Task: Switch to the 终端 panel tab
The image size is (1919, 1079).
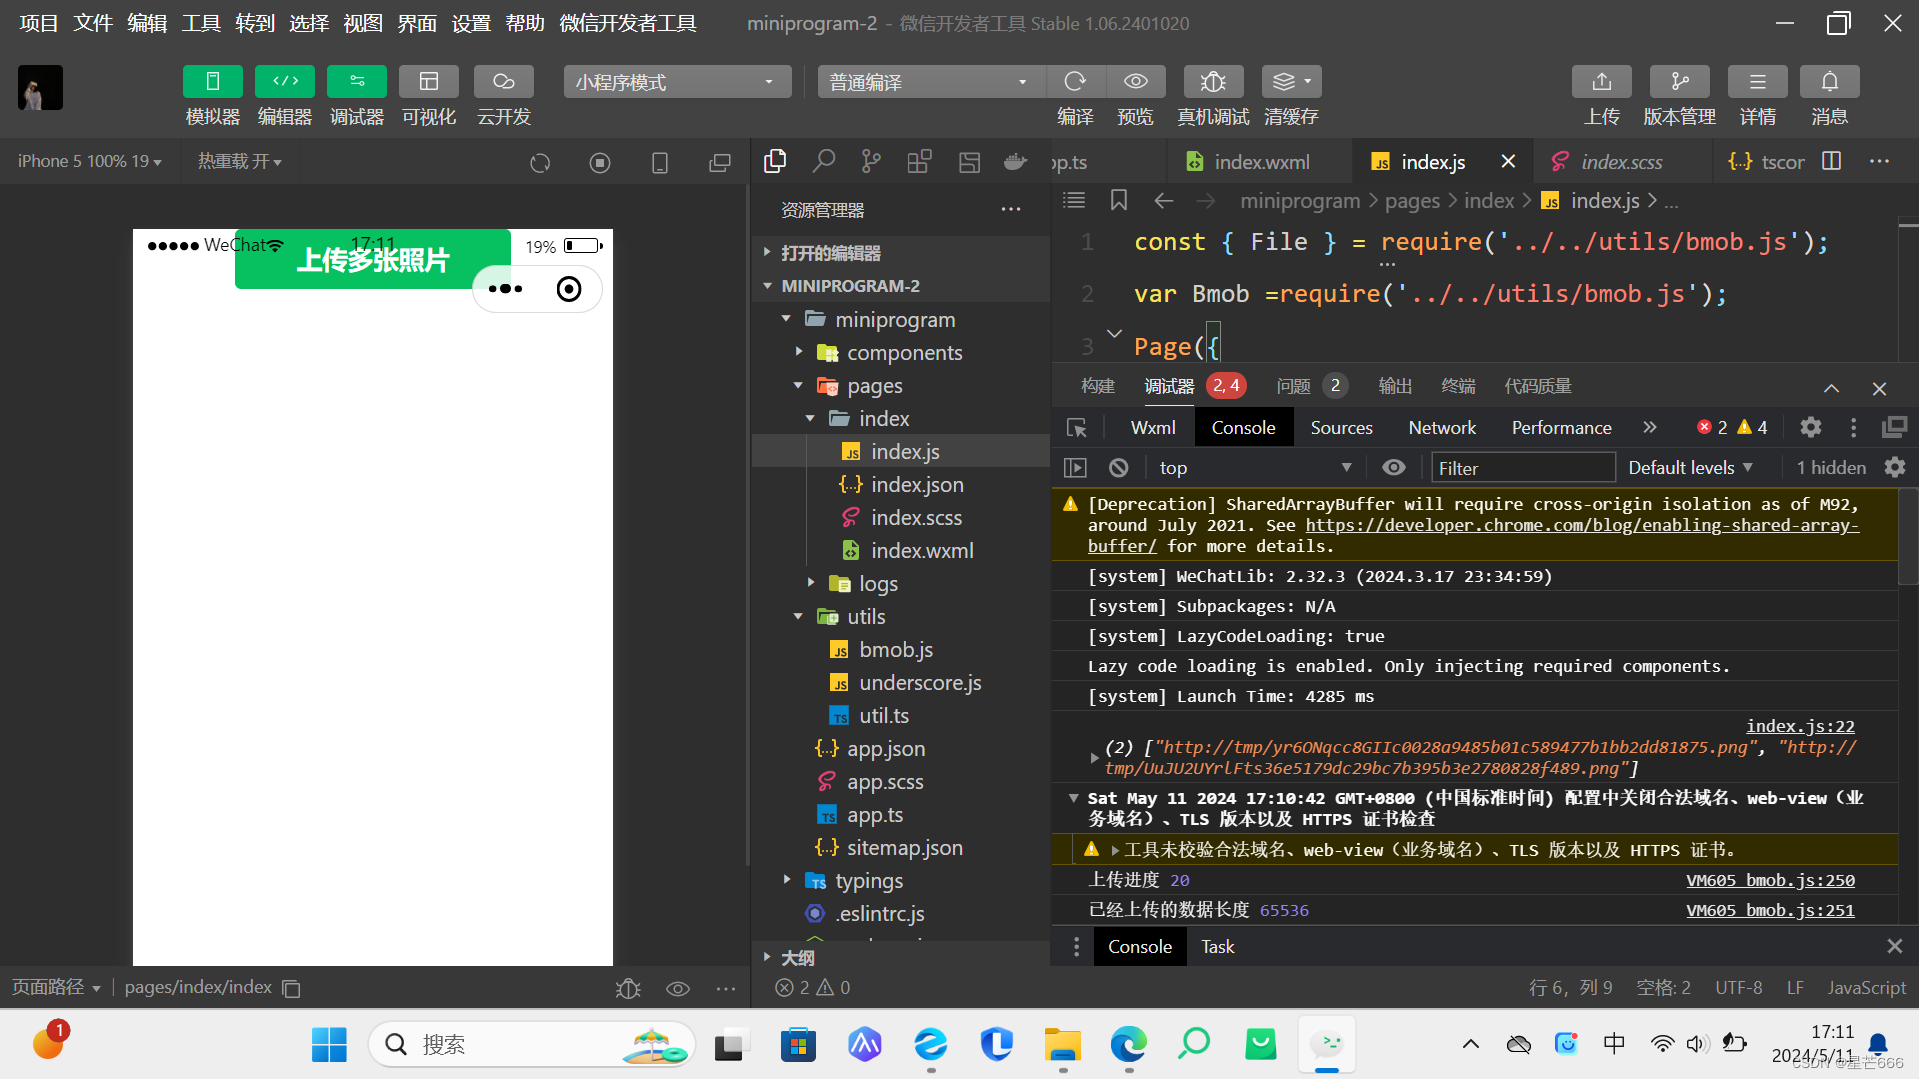Action: click(1458, 386)
